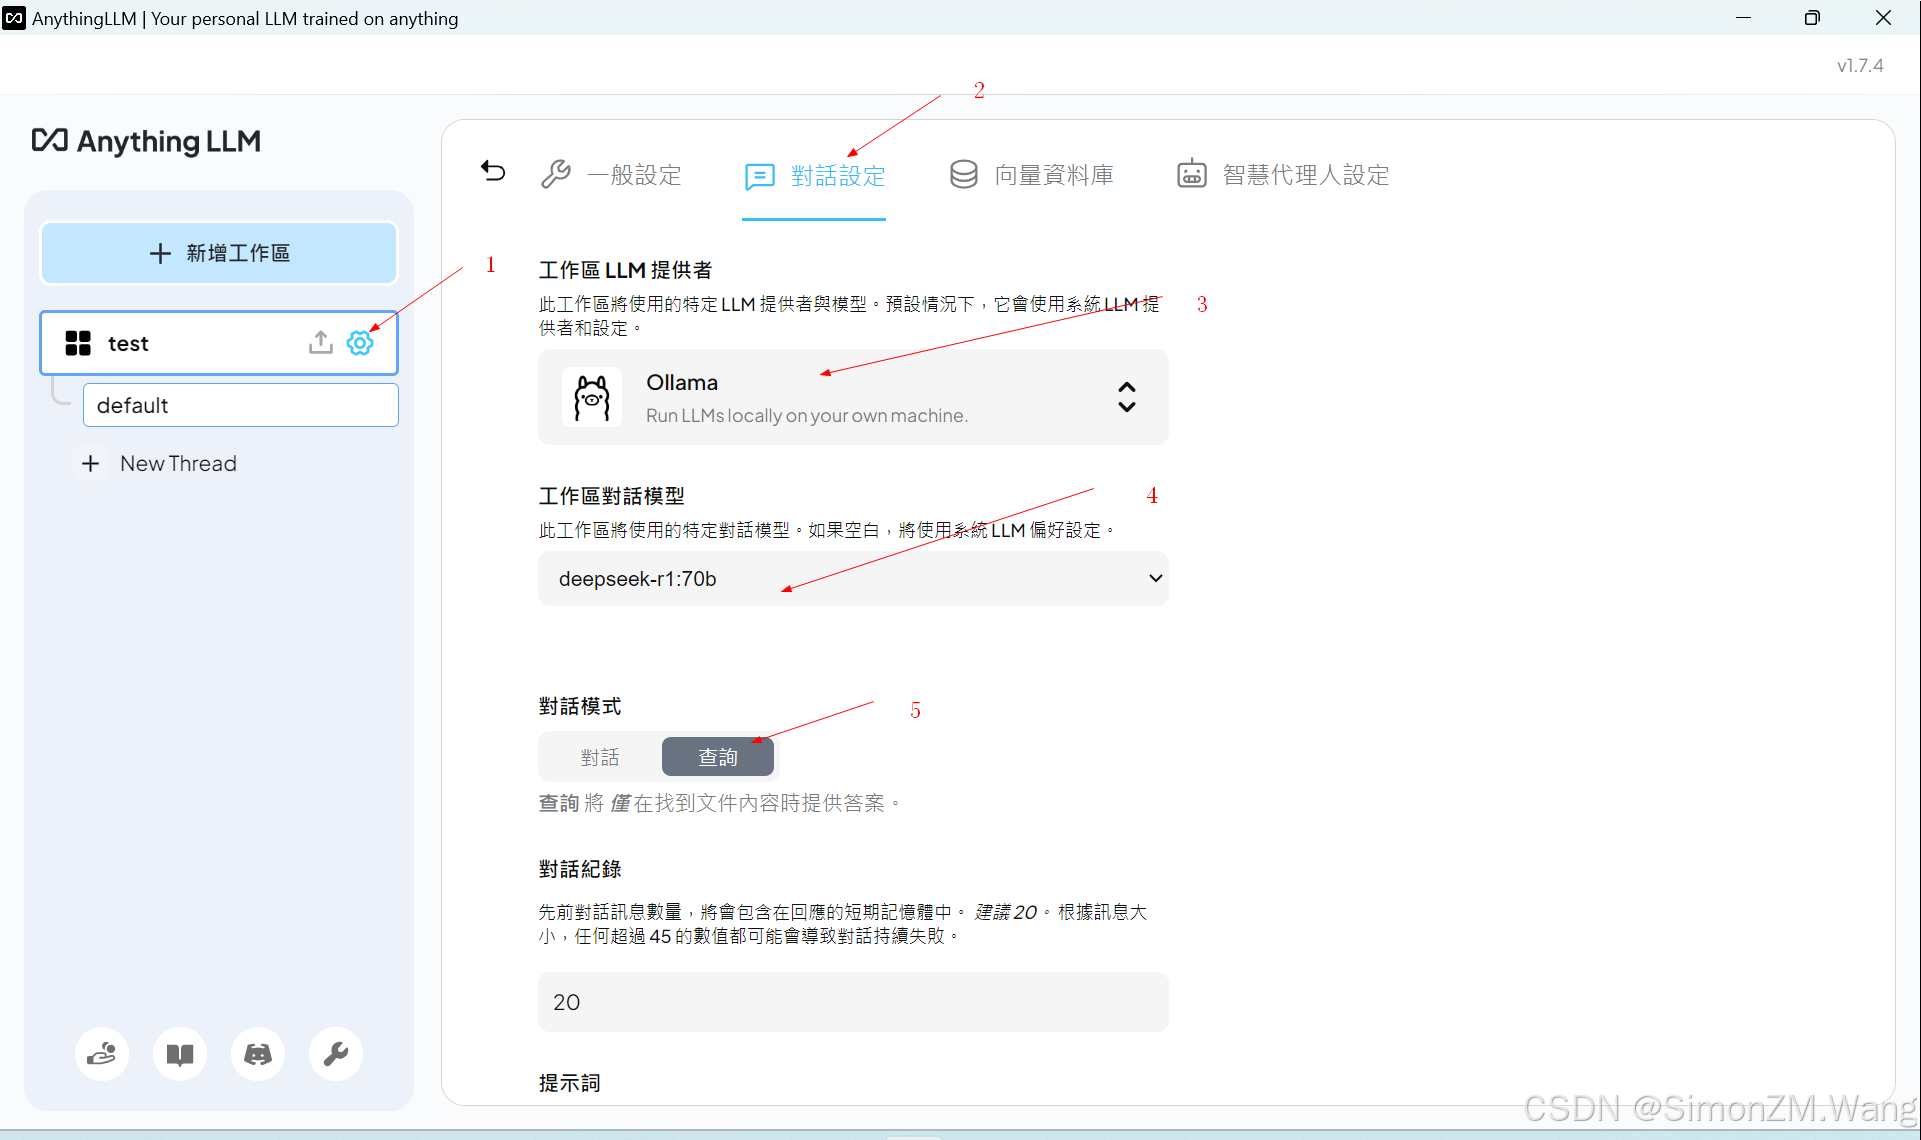This screenshot has height=1140, width=1921.
Task: Select the 查詢 query mode option
Action: (x=718, y=757)
